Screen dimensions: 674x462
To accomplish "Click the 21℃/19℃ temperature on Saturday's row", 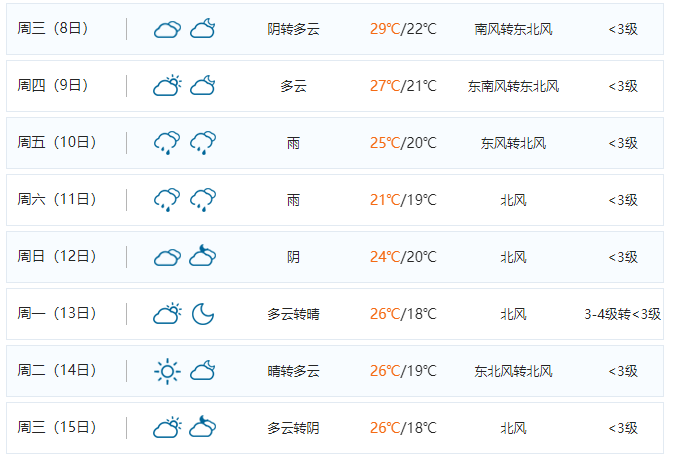I will pos(403,200).
